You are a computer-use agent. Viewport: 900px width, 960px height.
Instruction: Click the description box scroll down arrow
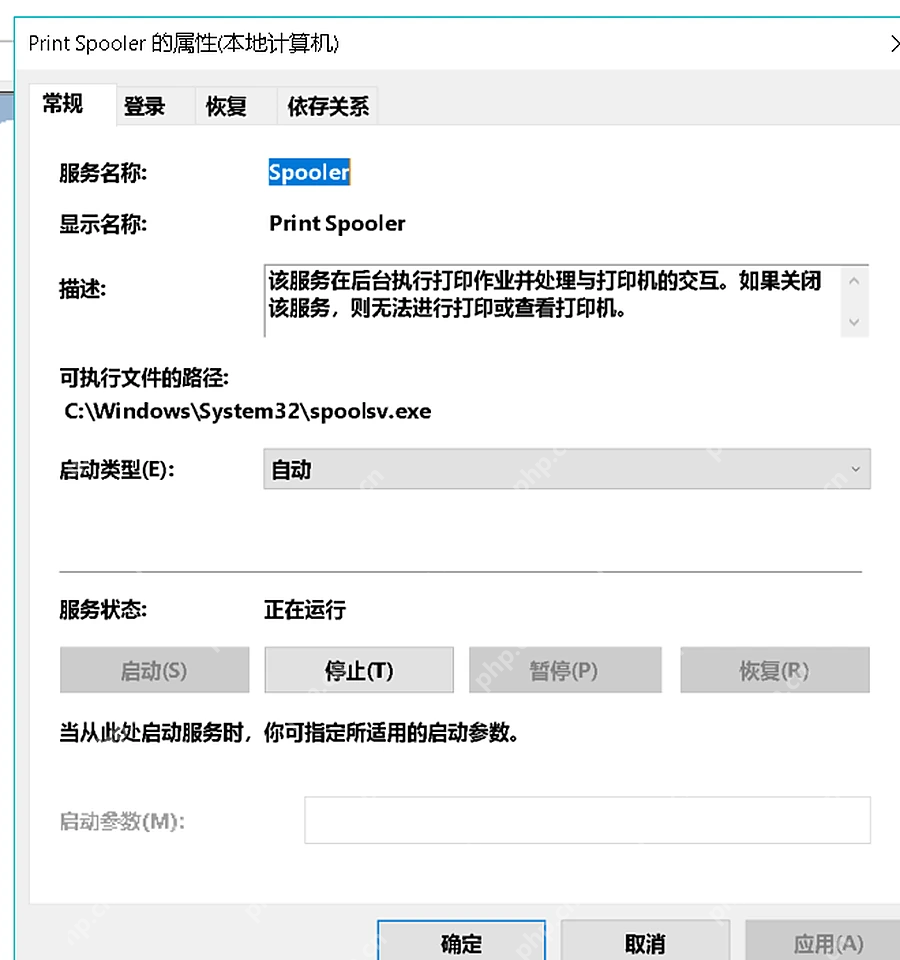(855, 322)
